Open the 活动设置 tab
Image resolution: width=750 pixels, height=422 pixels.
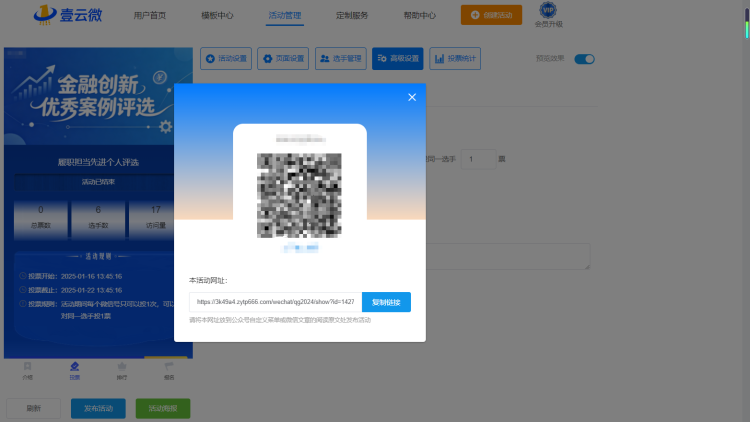(x=226, y=58)
